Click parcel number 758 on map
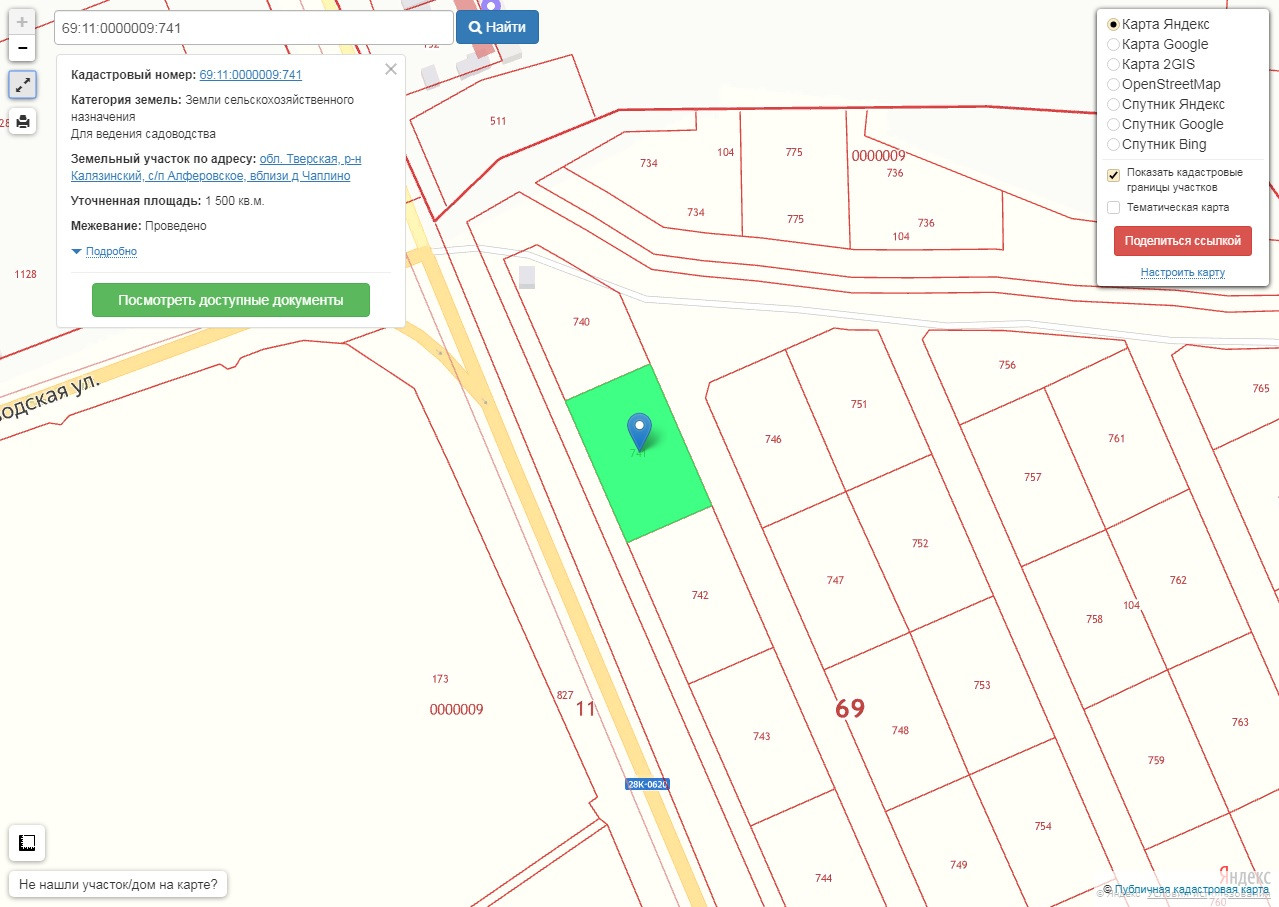This screenshot has height=907, width=1279. point(1095,619)
